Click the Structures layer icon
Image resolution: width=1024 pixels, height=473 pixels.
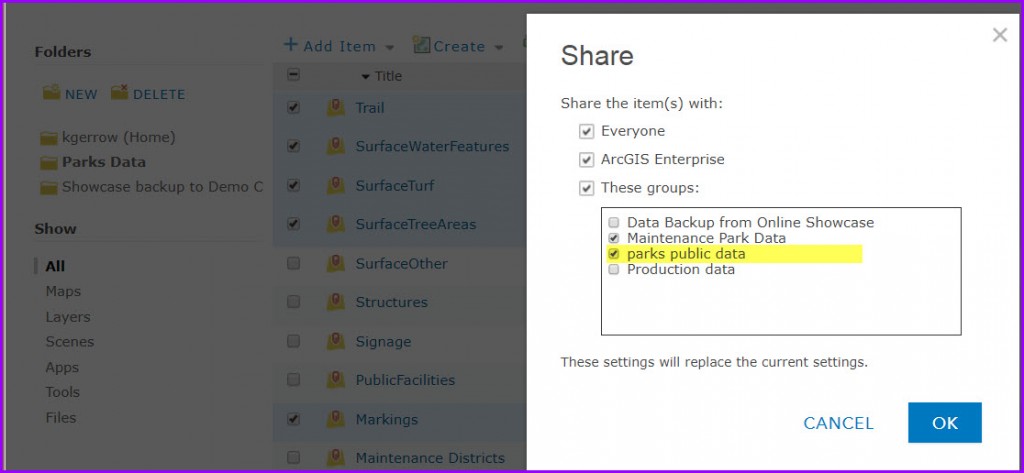(336, 303)
